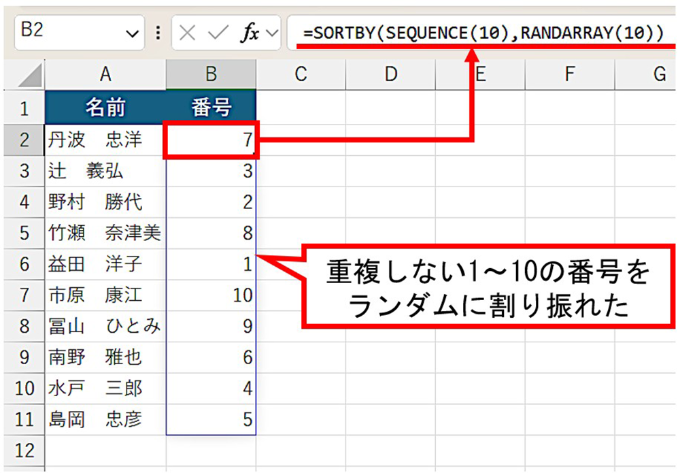This screenshot has width=680, height=473.
Task: Select cell with 市原 康江
Action: click(105, 295)
